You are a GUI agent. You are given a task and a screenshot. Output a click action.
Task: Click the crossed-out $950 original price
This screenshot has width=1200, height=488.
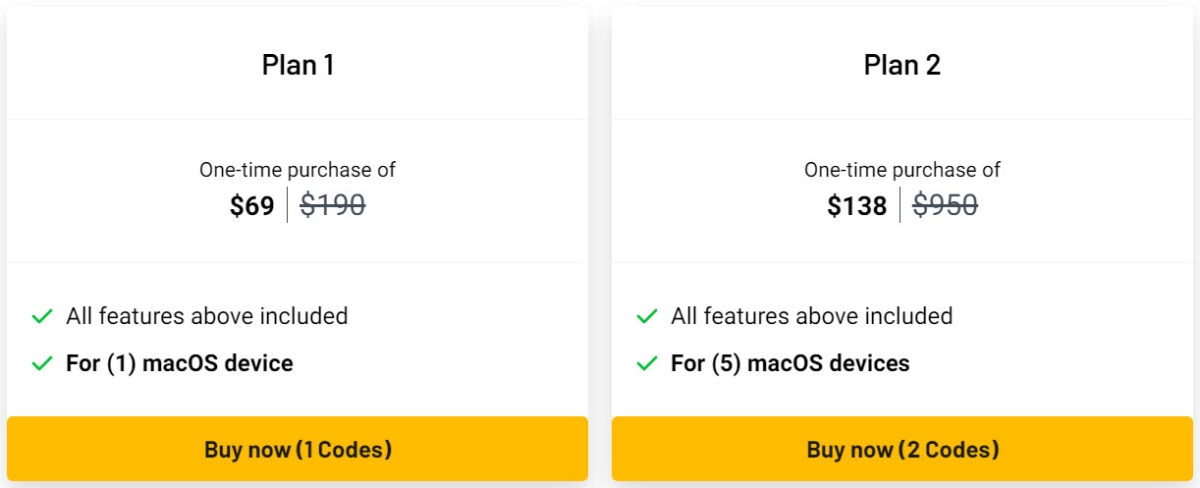[x=945, y=206]
